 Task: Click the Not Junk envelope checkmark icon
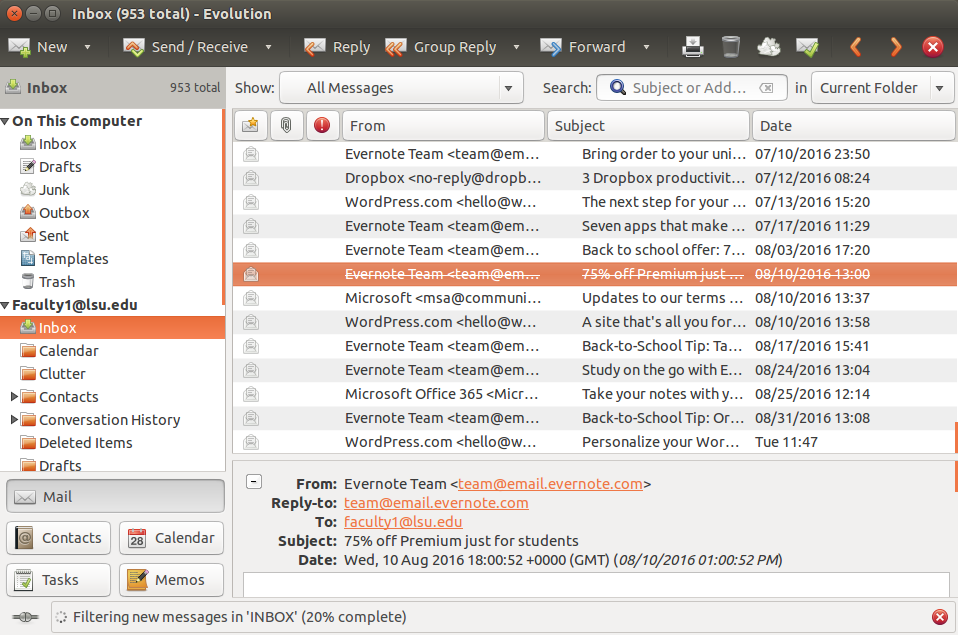click(x=807, y=47)
